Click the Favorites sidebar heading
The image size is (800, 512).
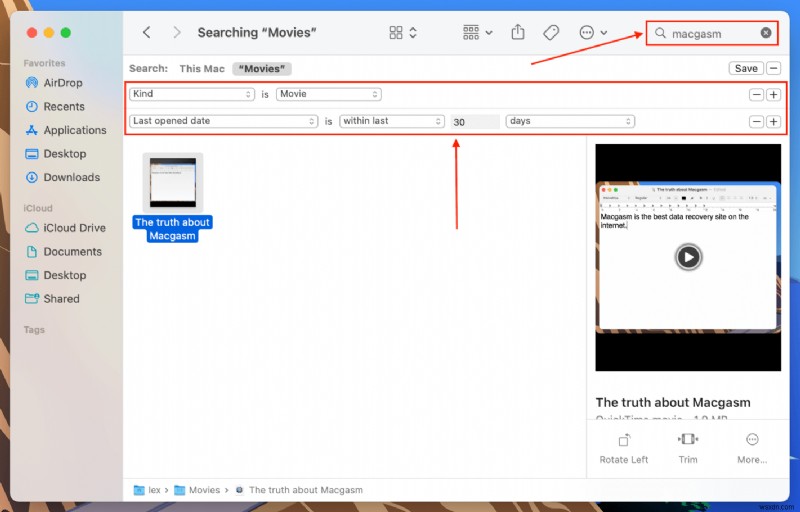pyautogui.click(x=44, y=63)
